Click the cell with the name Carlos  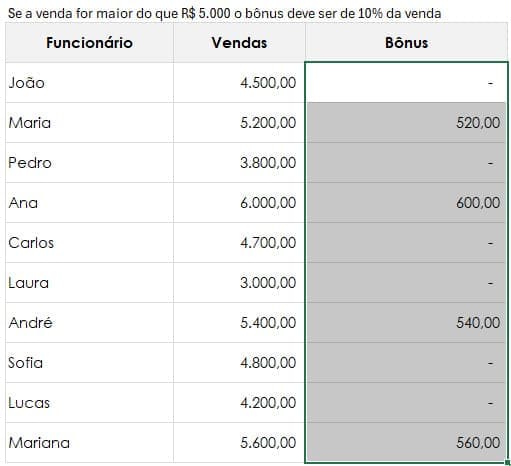(89, 243)
